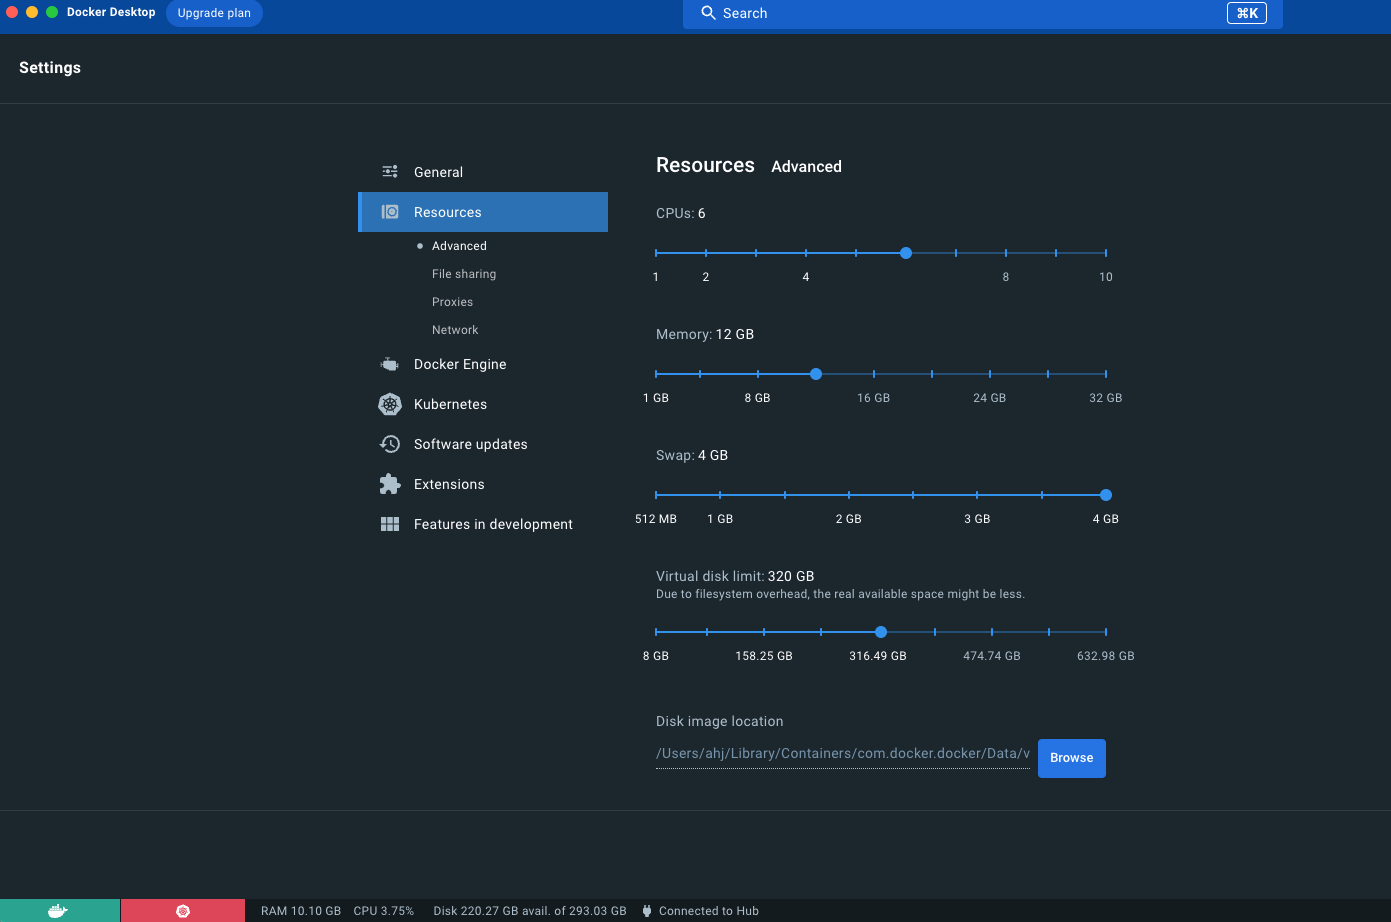Open the General settings section

(x=483, y=172)
